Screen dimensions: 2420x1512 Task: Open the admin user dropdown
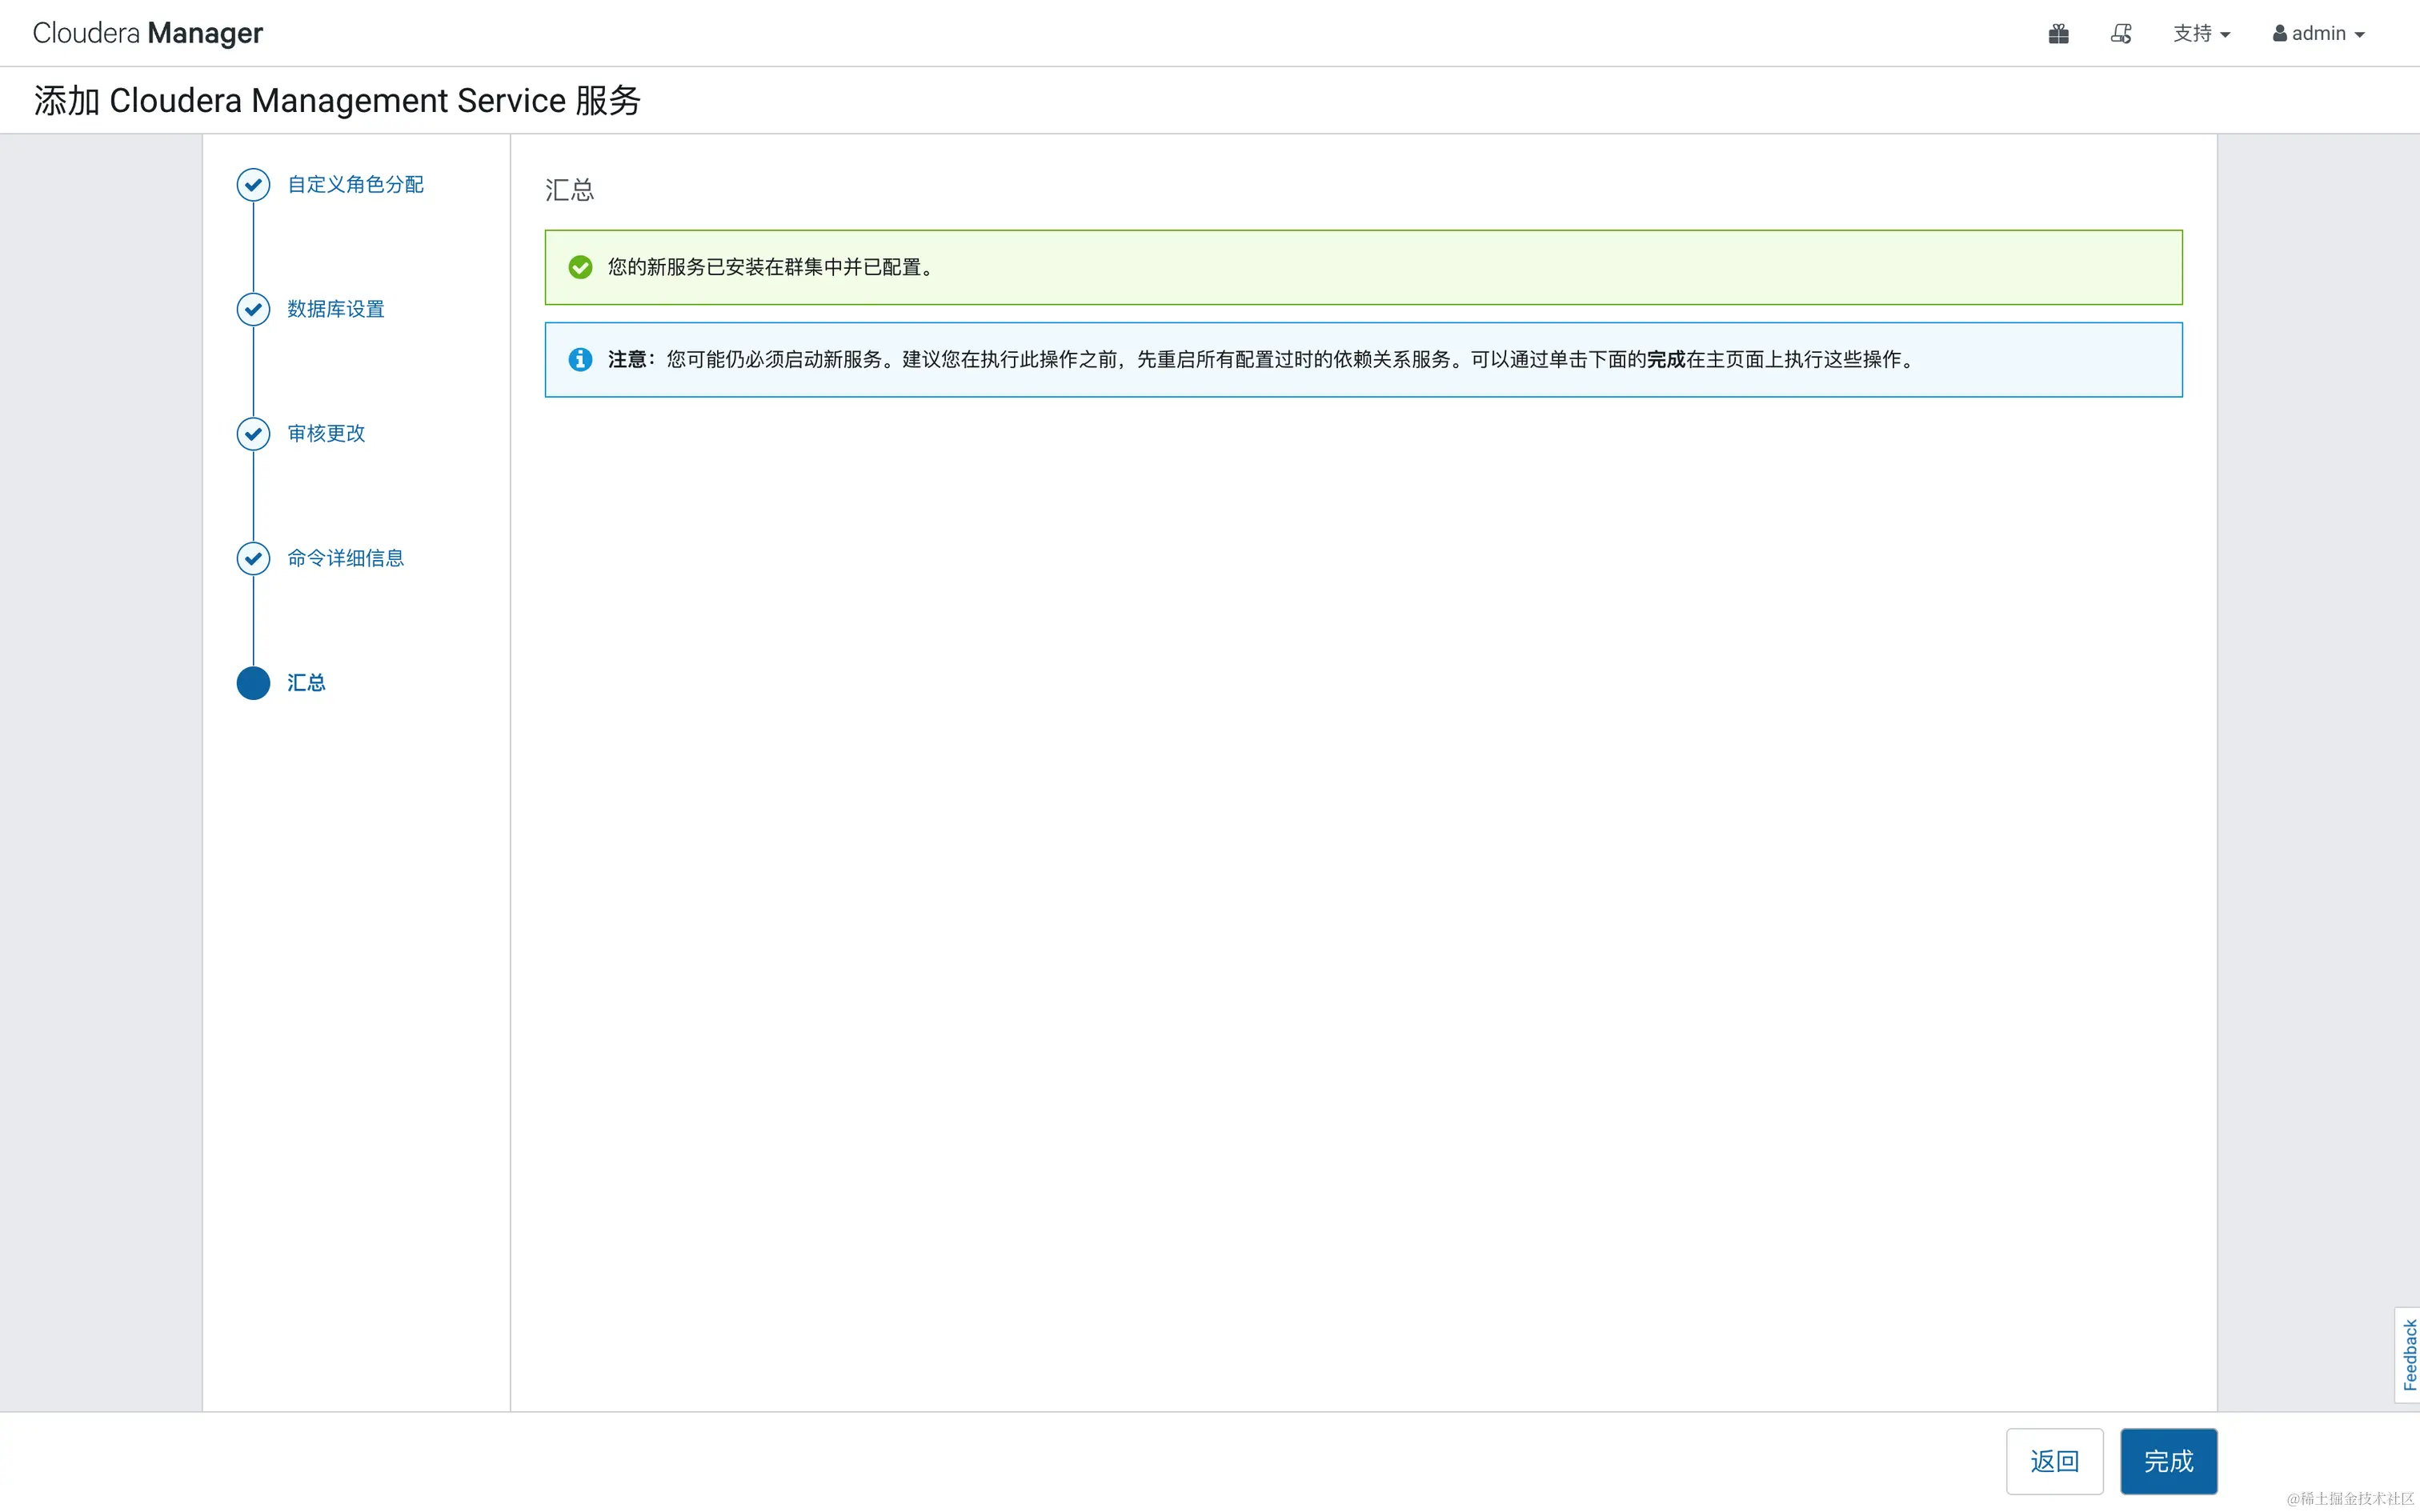[x=2318, y=34]
